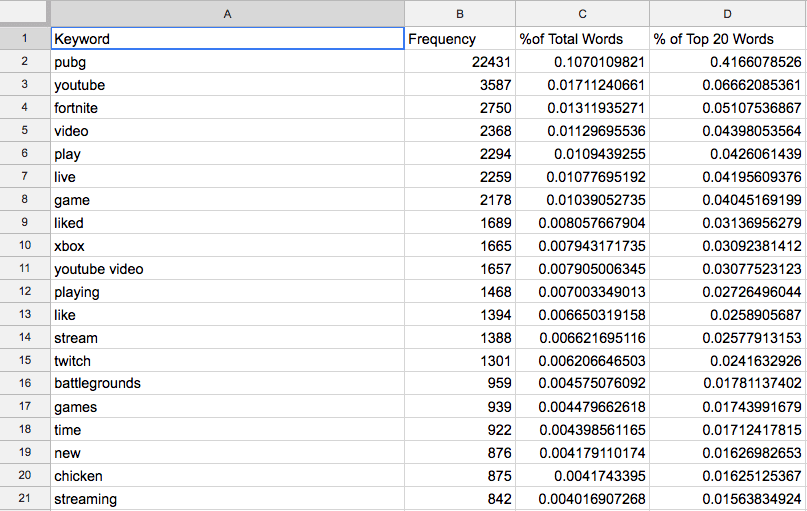Click frequency value 959
This screenshot has width=807, height=511.
pos(460,383)
